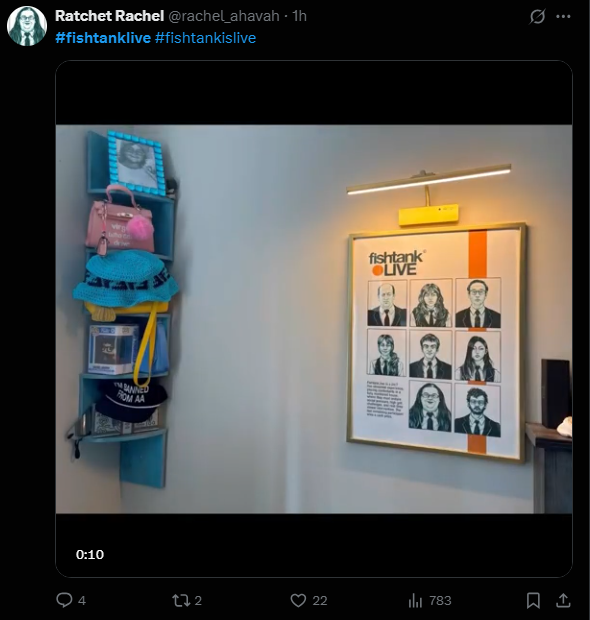The height and width of the screenshot is (620, 590).
Task: Open the three-dot more options menu
Action: click(x=563, y=17)
